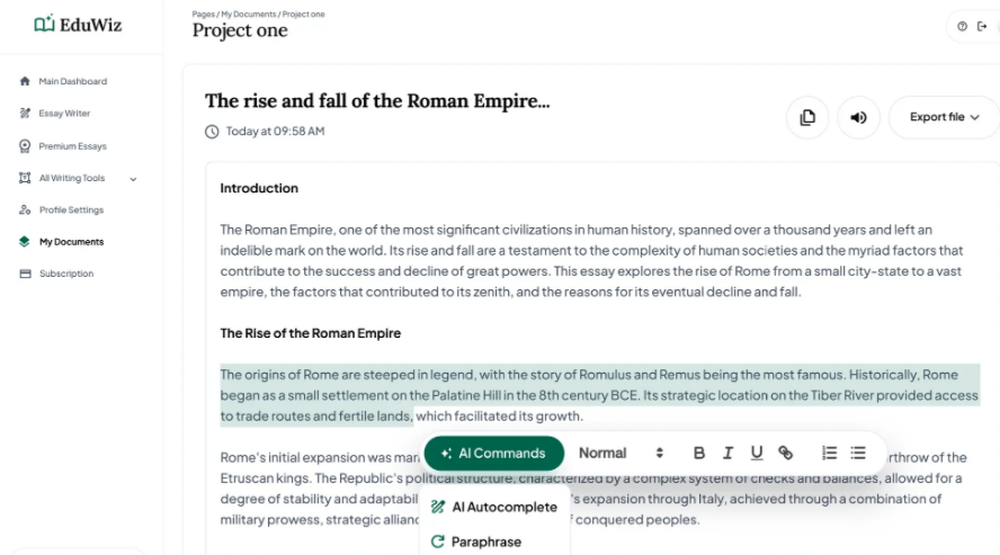This screenshot has height=555, width=1000.
Task: Click the EduWiz logo
Action: click(77, 24)
